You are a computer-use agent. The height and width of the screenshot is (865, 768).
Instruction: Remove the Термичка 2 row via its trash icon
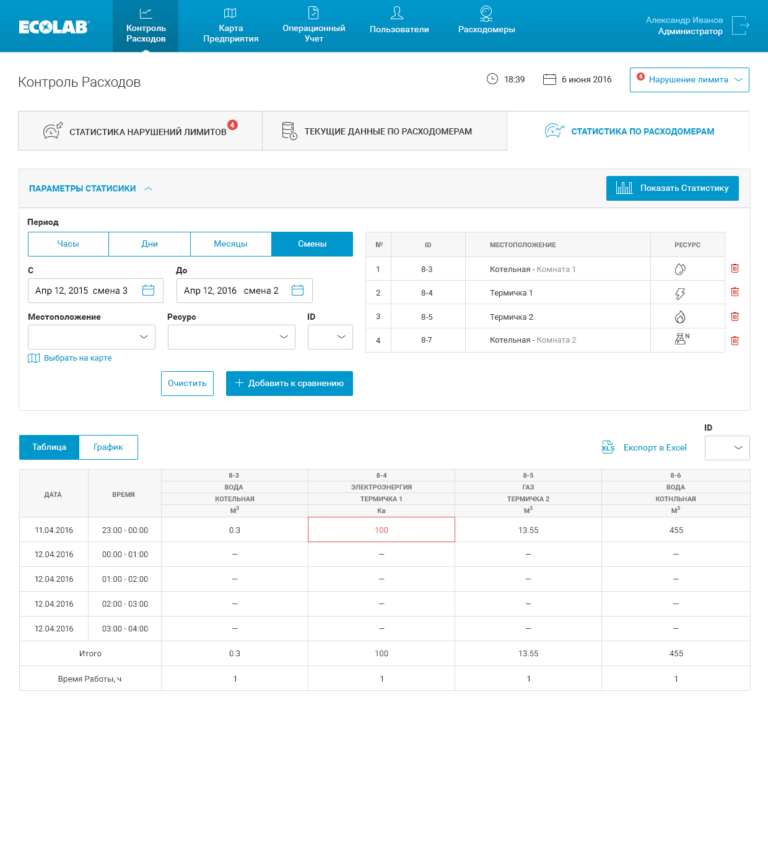[734, 316]
